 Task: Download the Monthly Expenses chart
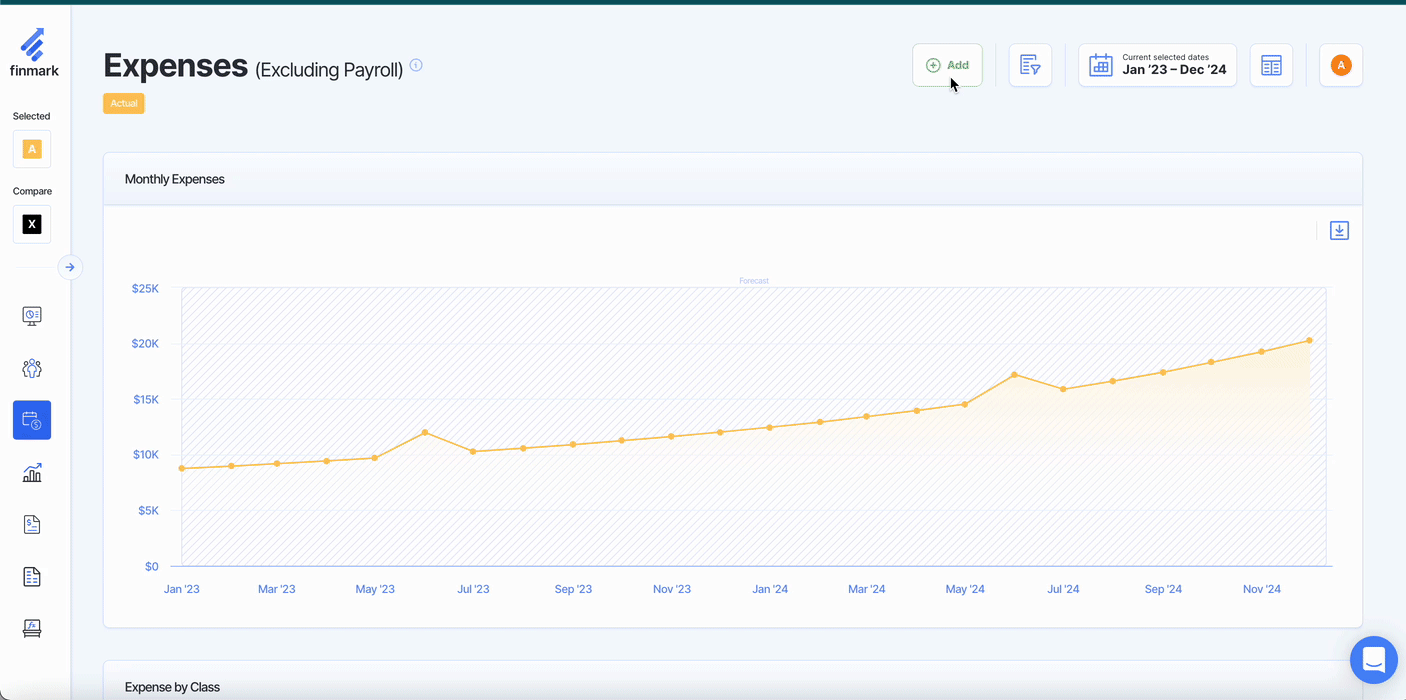(x=1339, y=231)
